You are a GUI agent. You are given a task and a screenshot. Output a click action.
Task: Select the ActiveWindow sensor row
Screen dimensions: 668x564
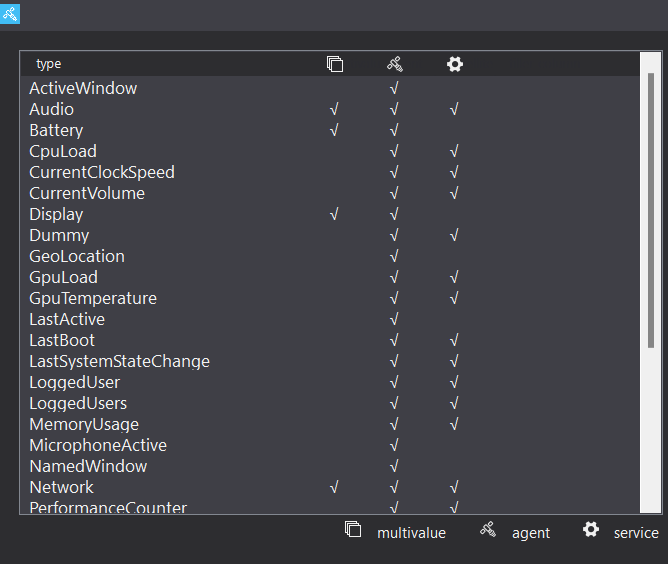[x=330, y=88]
